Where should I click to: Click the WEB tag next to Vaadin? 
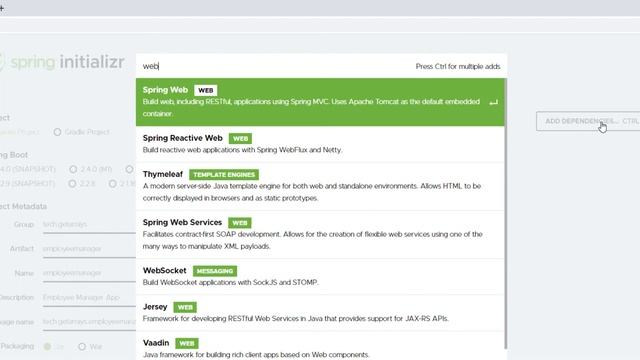[x=187, y=343]
